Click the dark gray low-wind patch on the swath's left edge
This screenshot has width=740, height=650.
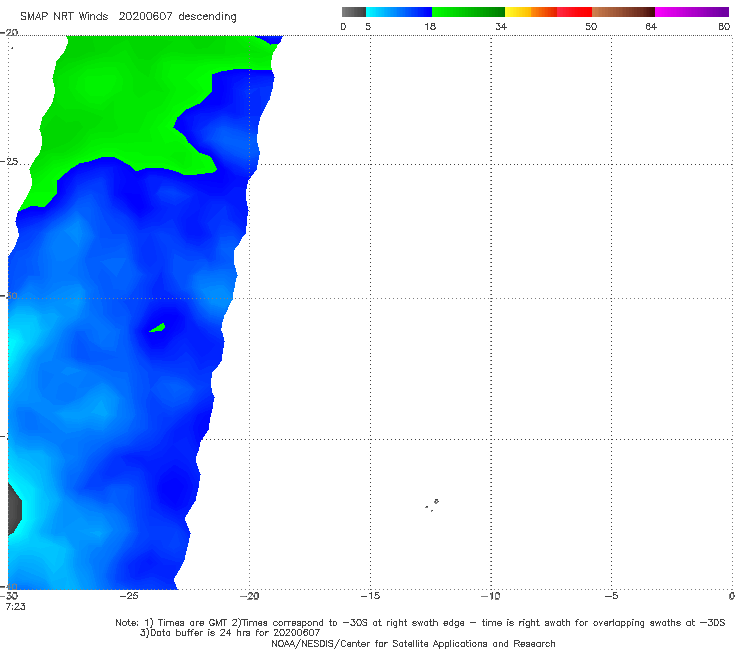click(15, 509)
